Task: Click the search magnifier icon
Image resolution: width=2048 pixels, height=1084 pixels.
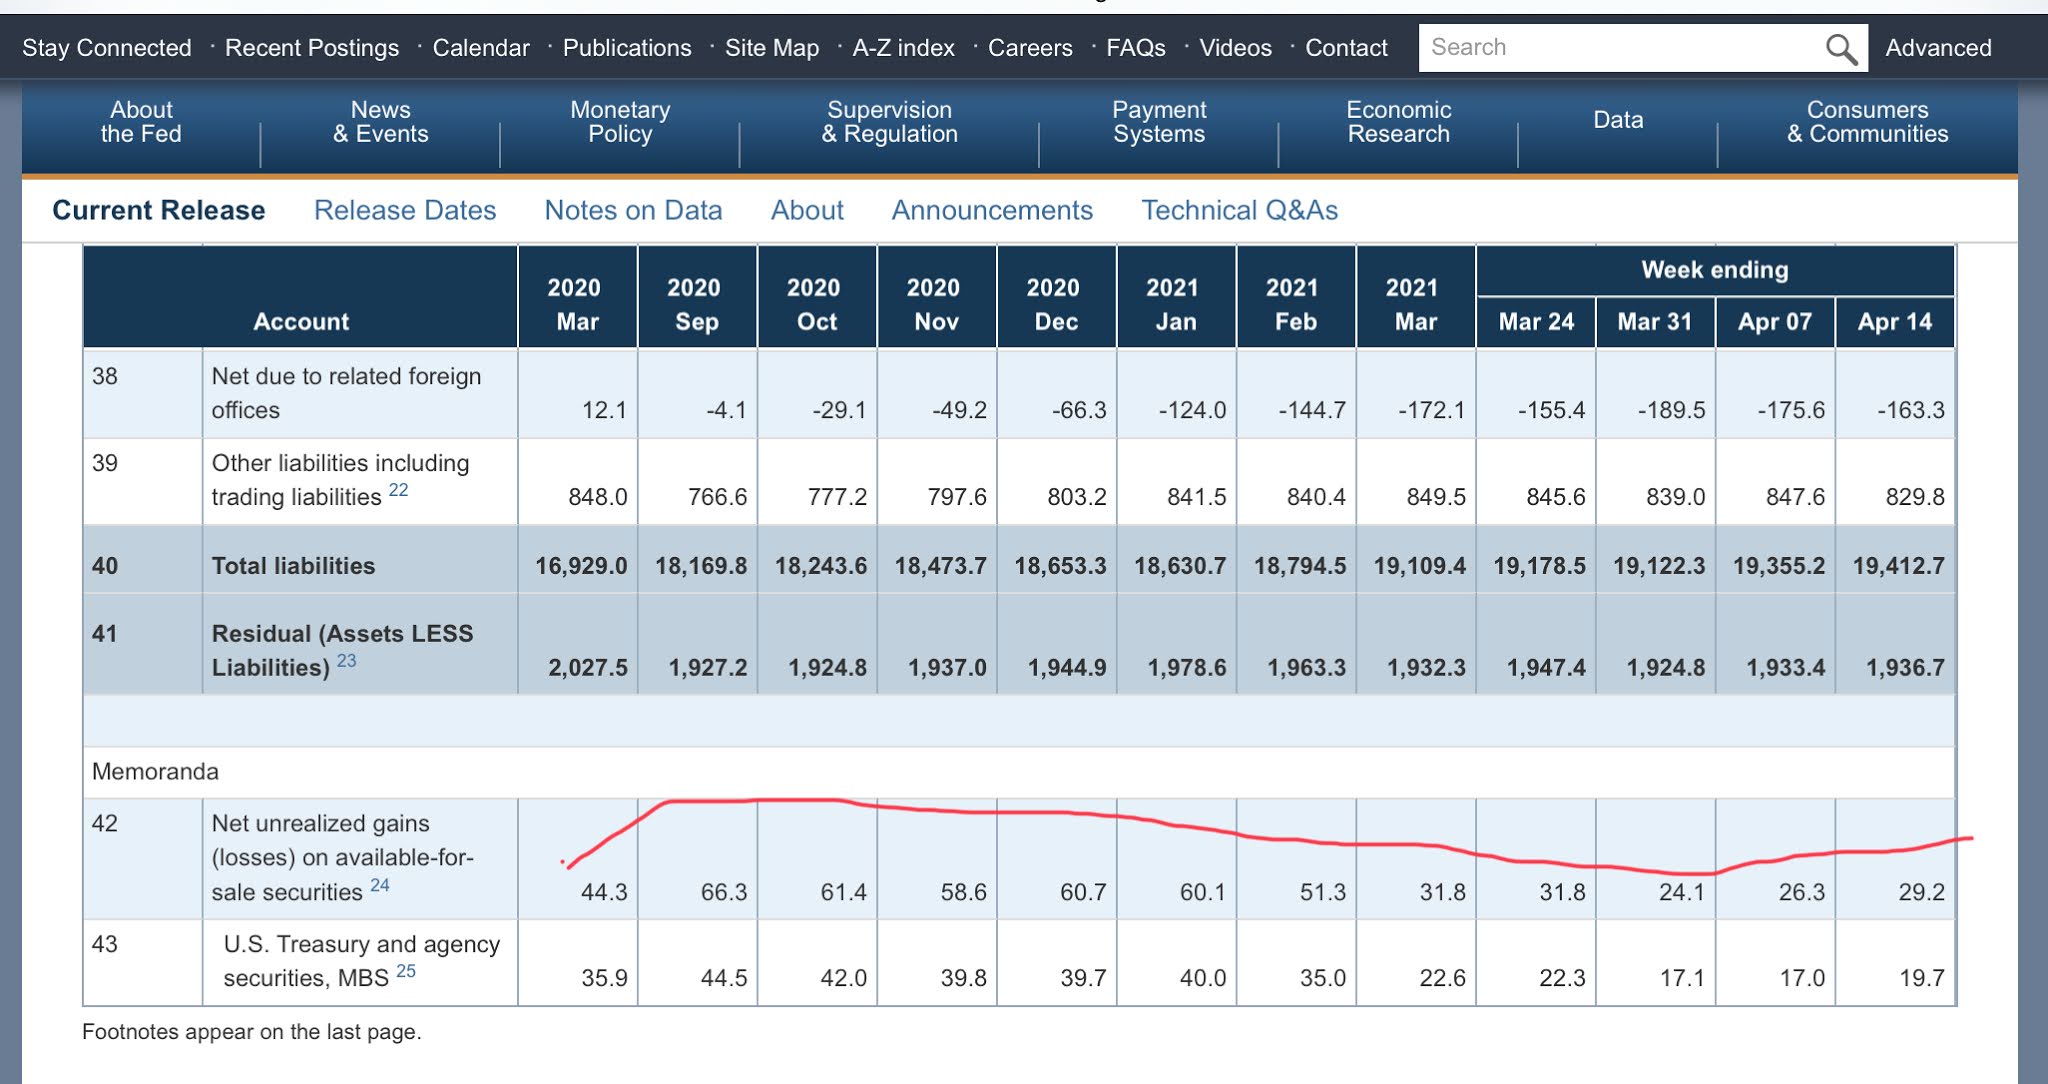Action: [x=1841, y=48]
